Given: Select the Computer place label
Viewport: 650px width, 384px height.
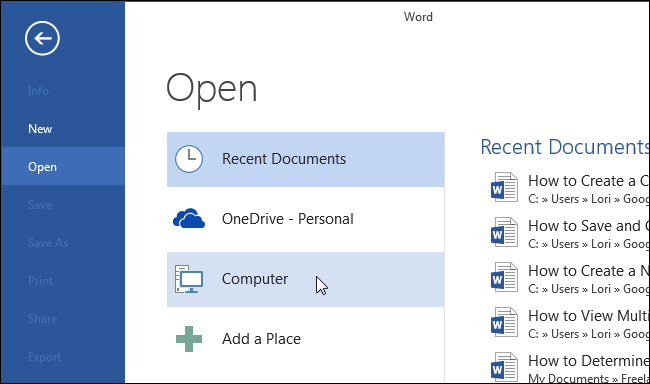Looking at the screenshot, I should coord(255,279).
